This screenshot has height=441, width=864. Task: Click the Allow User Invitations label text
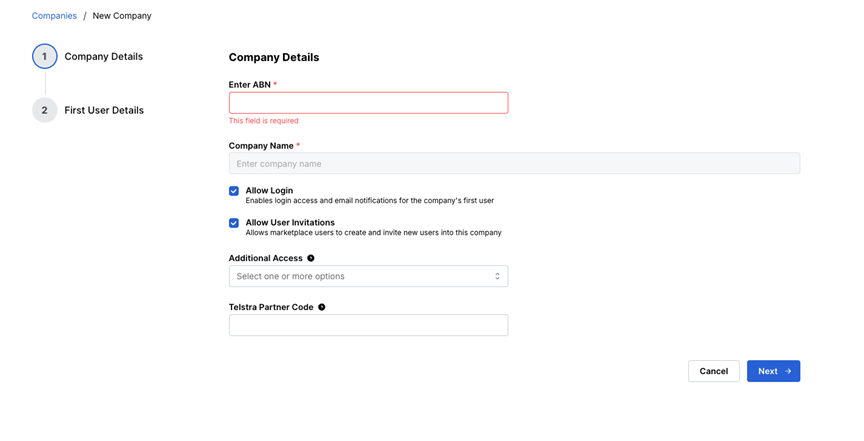click(x=290, y=222)
